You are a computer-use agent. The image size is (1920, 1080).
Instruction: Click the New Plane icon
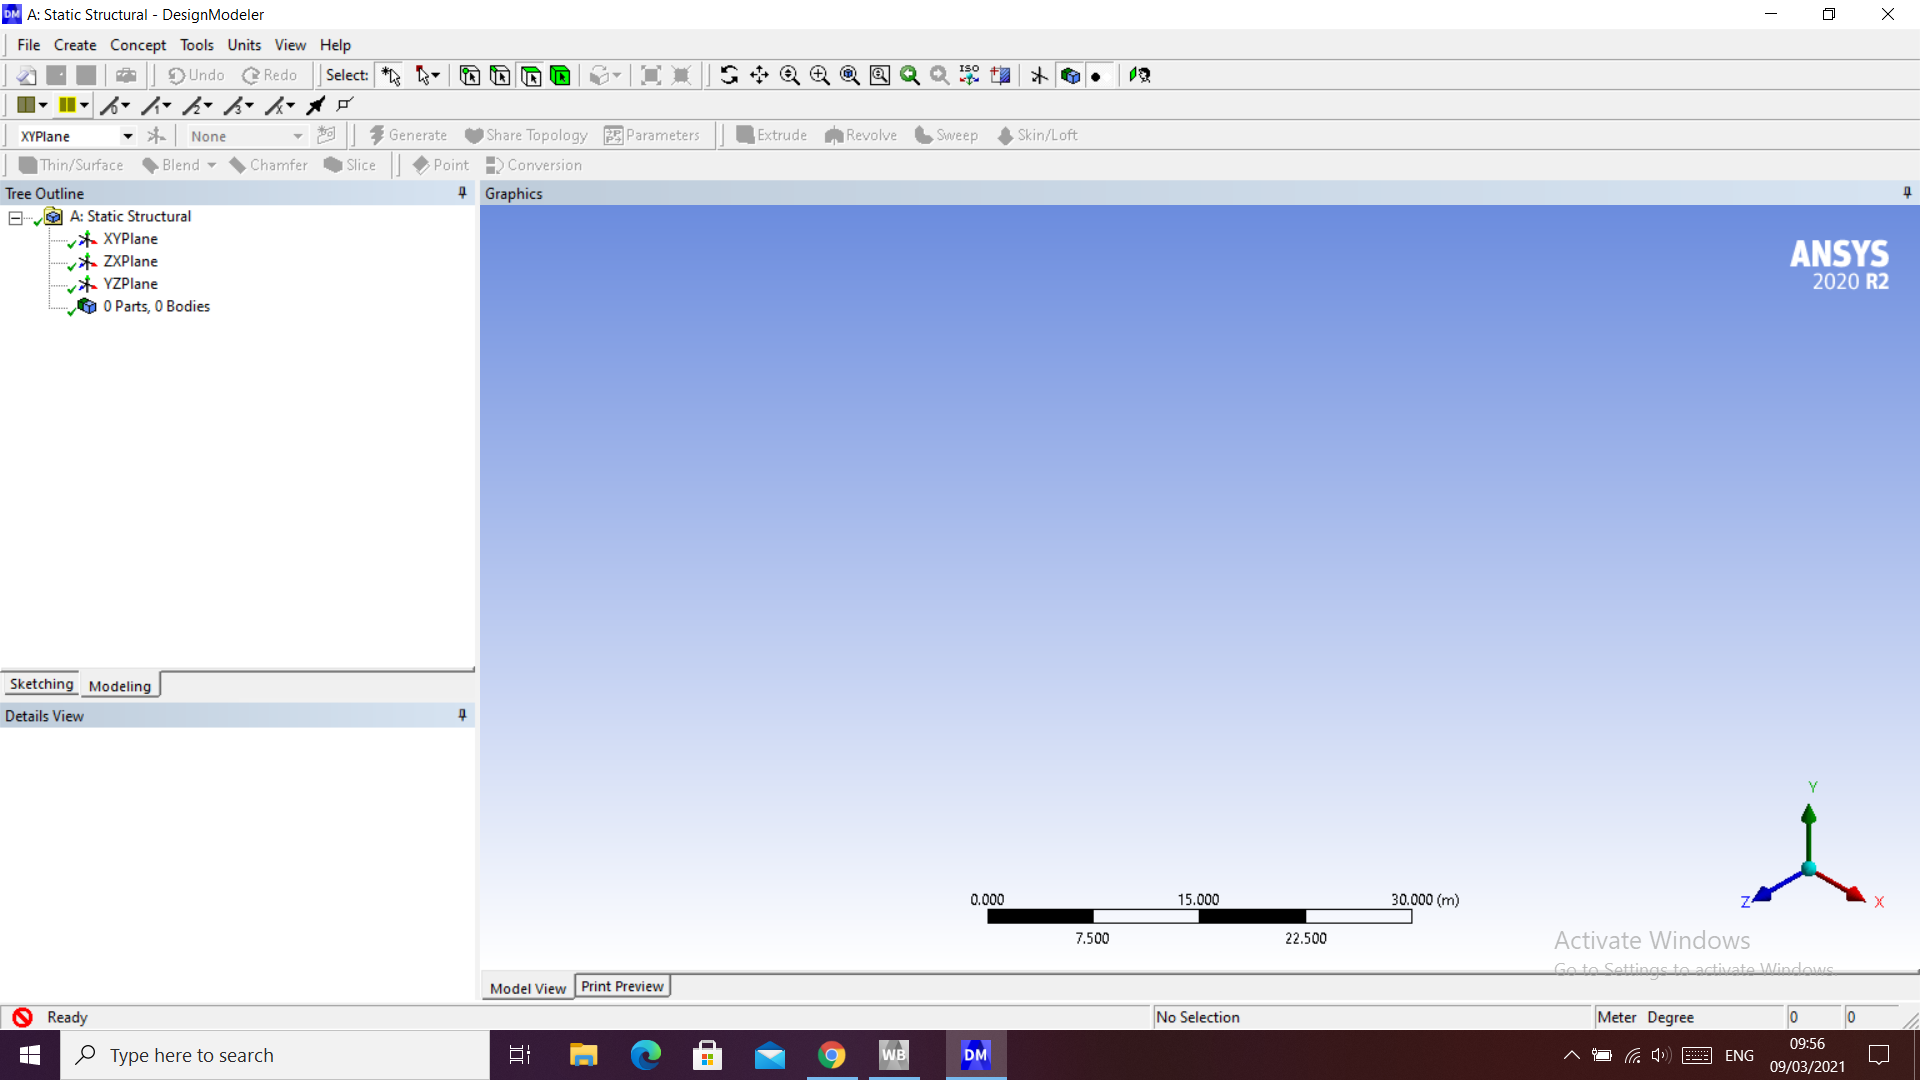(x=156, y=136)
